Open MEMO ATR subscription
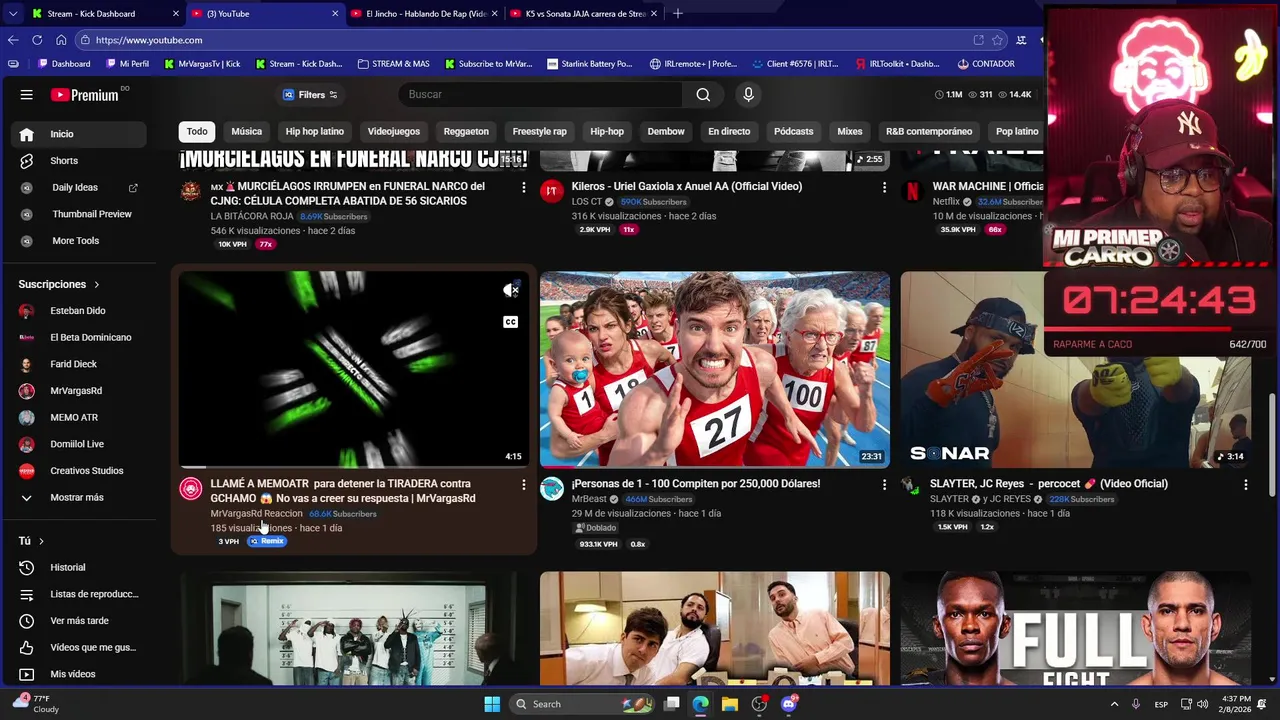The image size is (1280, 720). click(x=80, y=418)
